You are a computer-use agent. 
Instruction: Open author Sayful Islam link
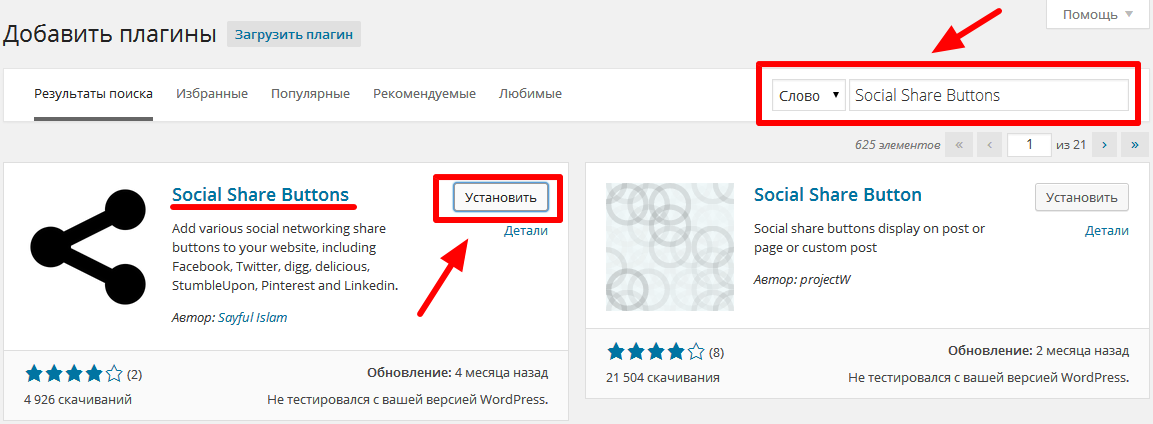(253, 318)
